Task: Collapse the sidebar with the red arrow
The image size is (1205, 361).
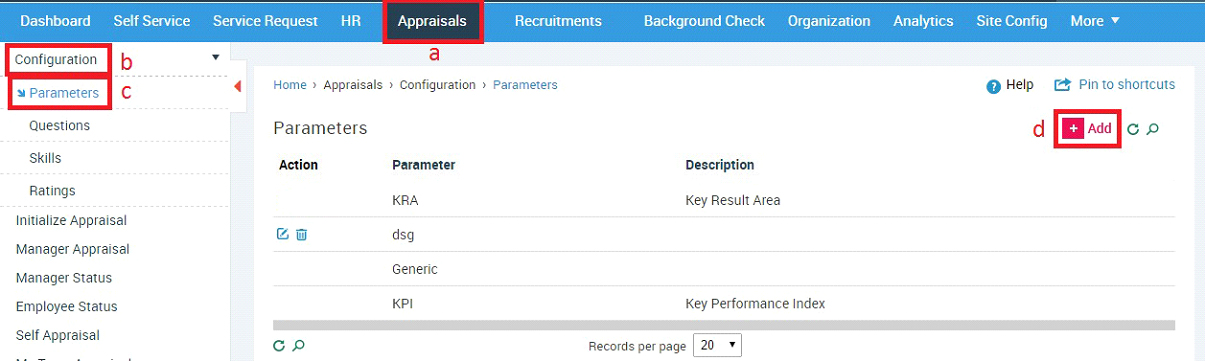Action: (x=237, y=86)
